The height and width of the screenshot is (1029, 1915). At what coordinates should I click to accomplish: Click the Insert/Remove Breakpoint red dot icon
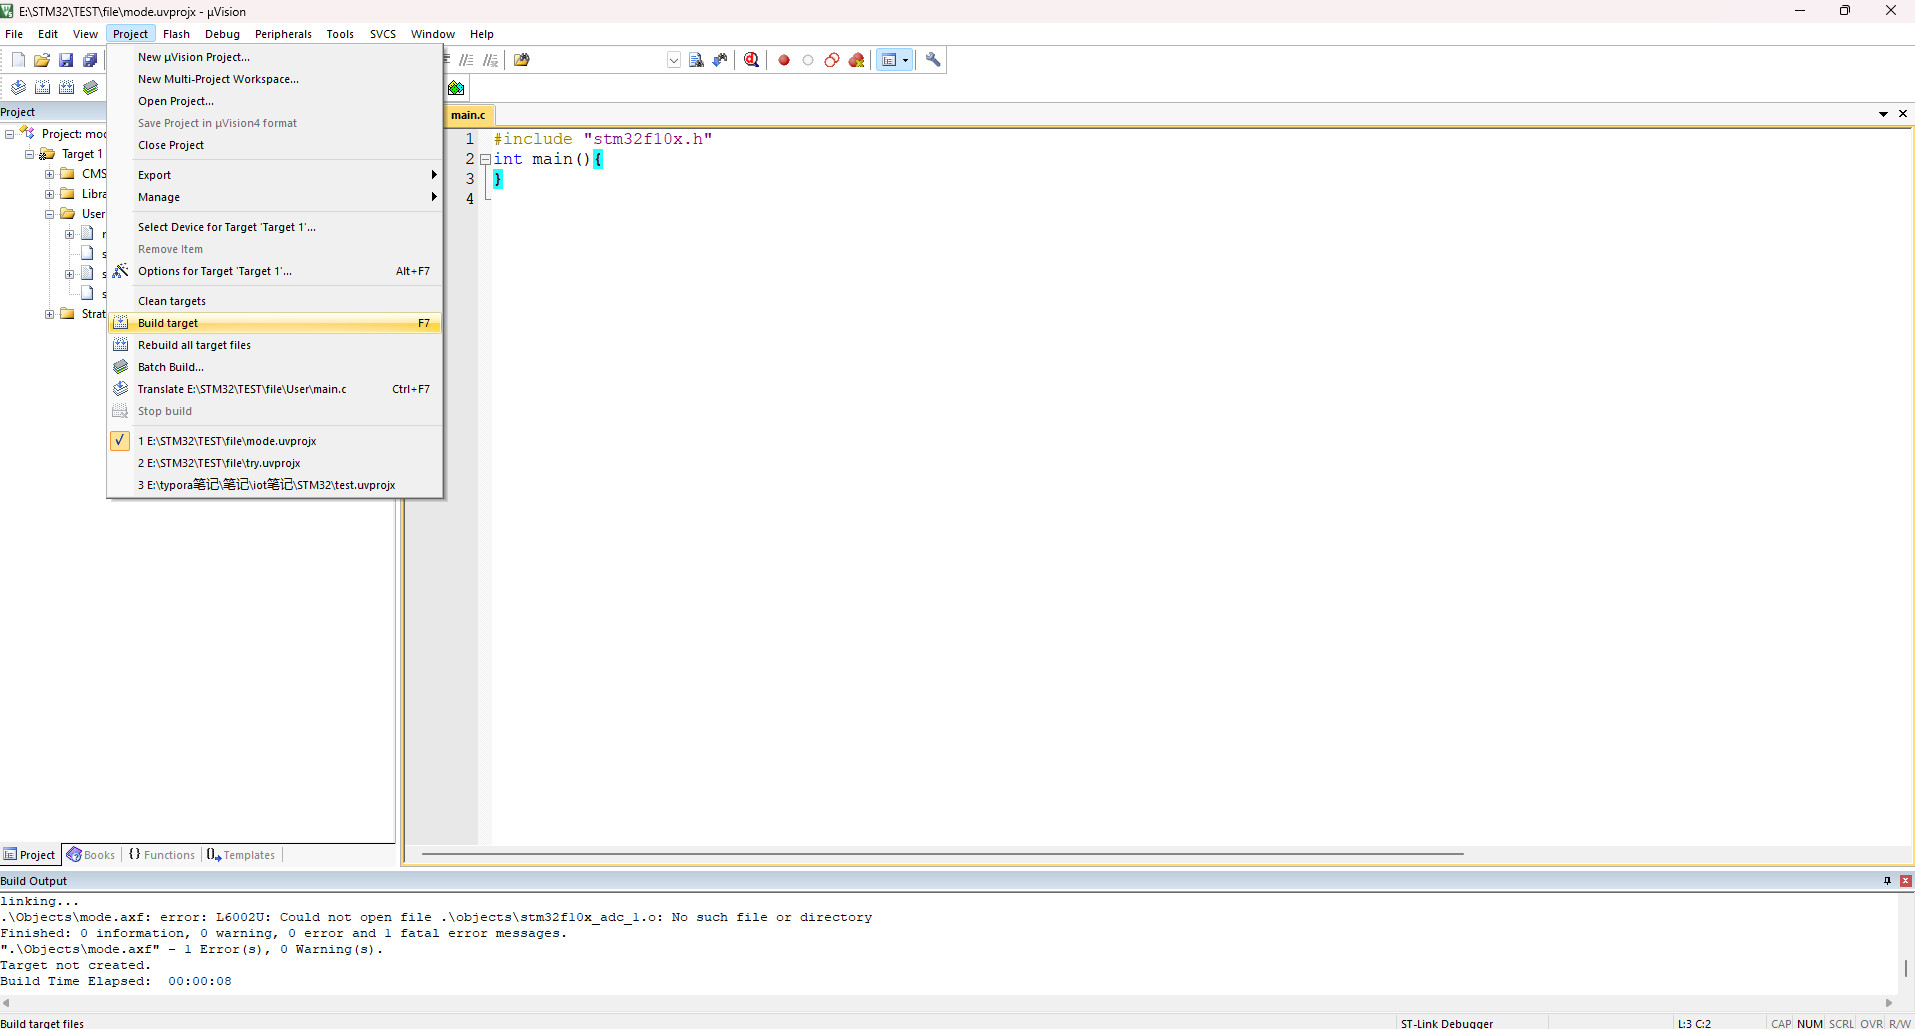784,60
